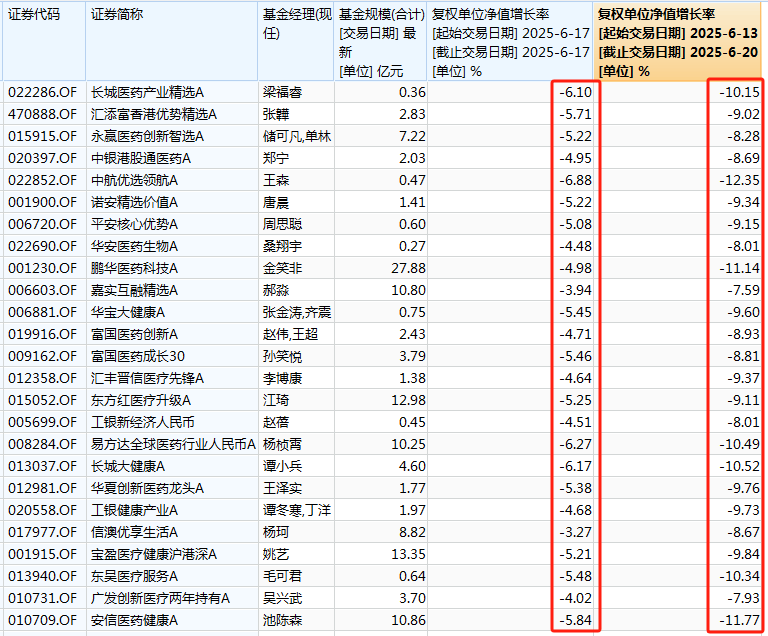Click fund 华安医药生物A
The height and width of the screenshot is (636, 768).
134,246
